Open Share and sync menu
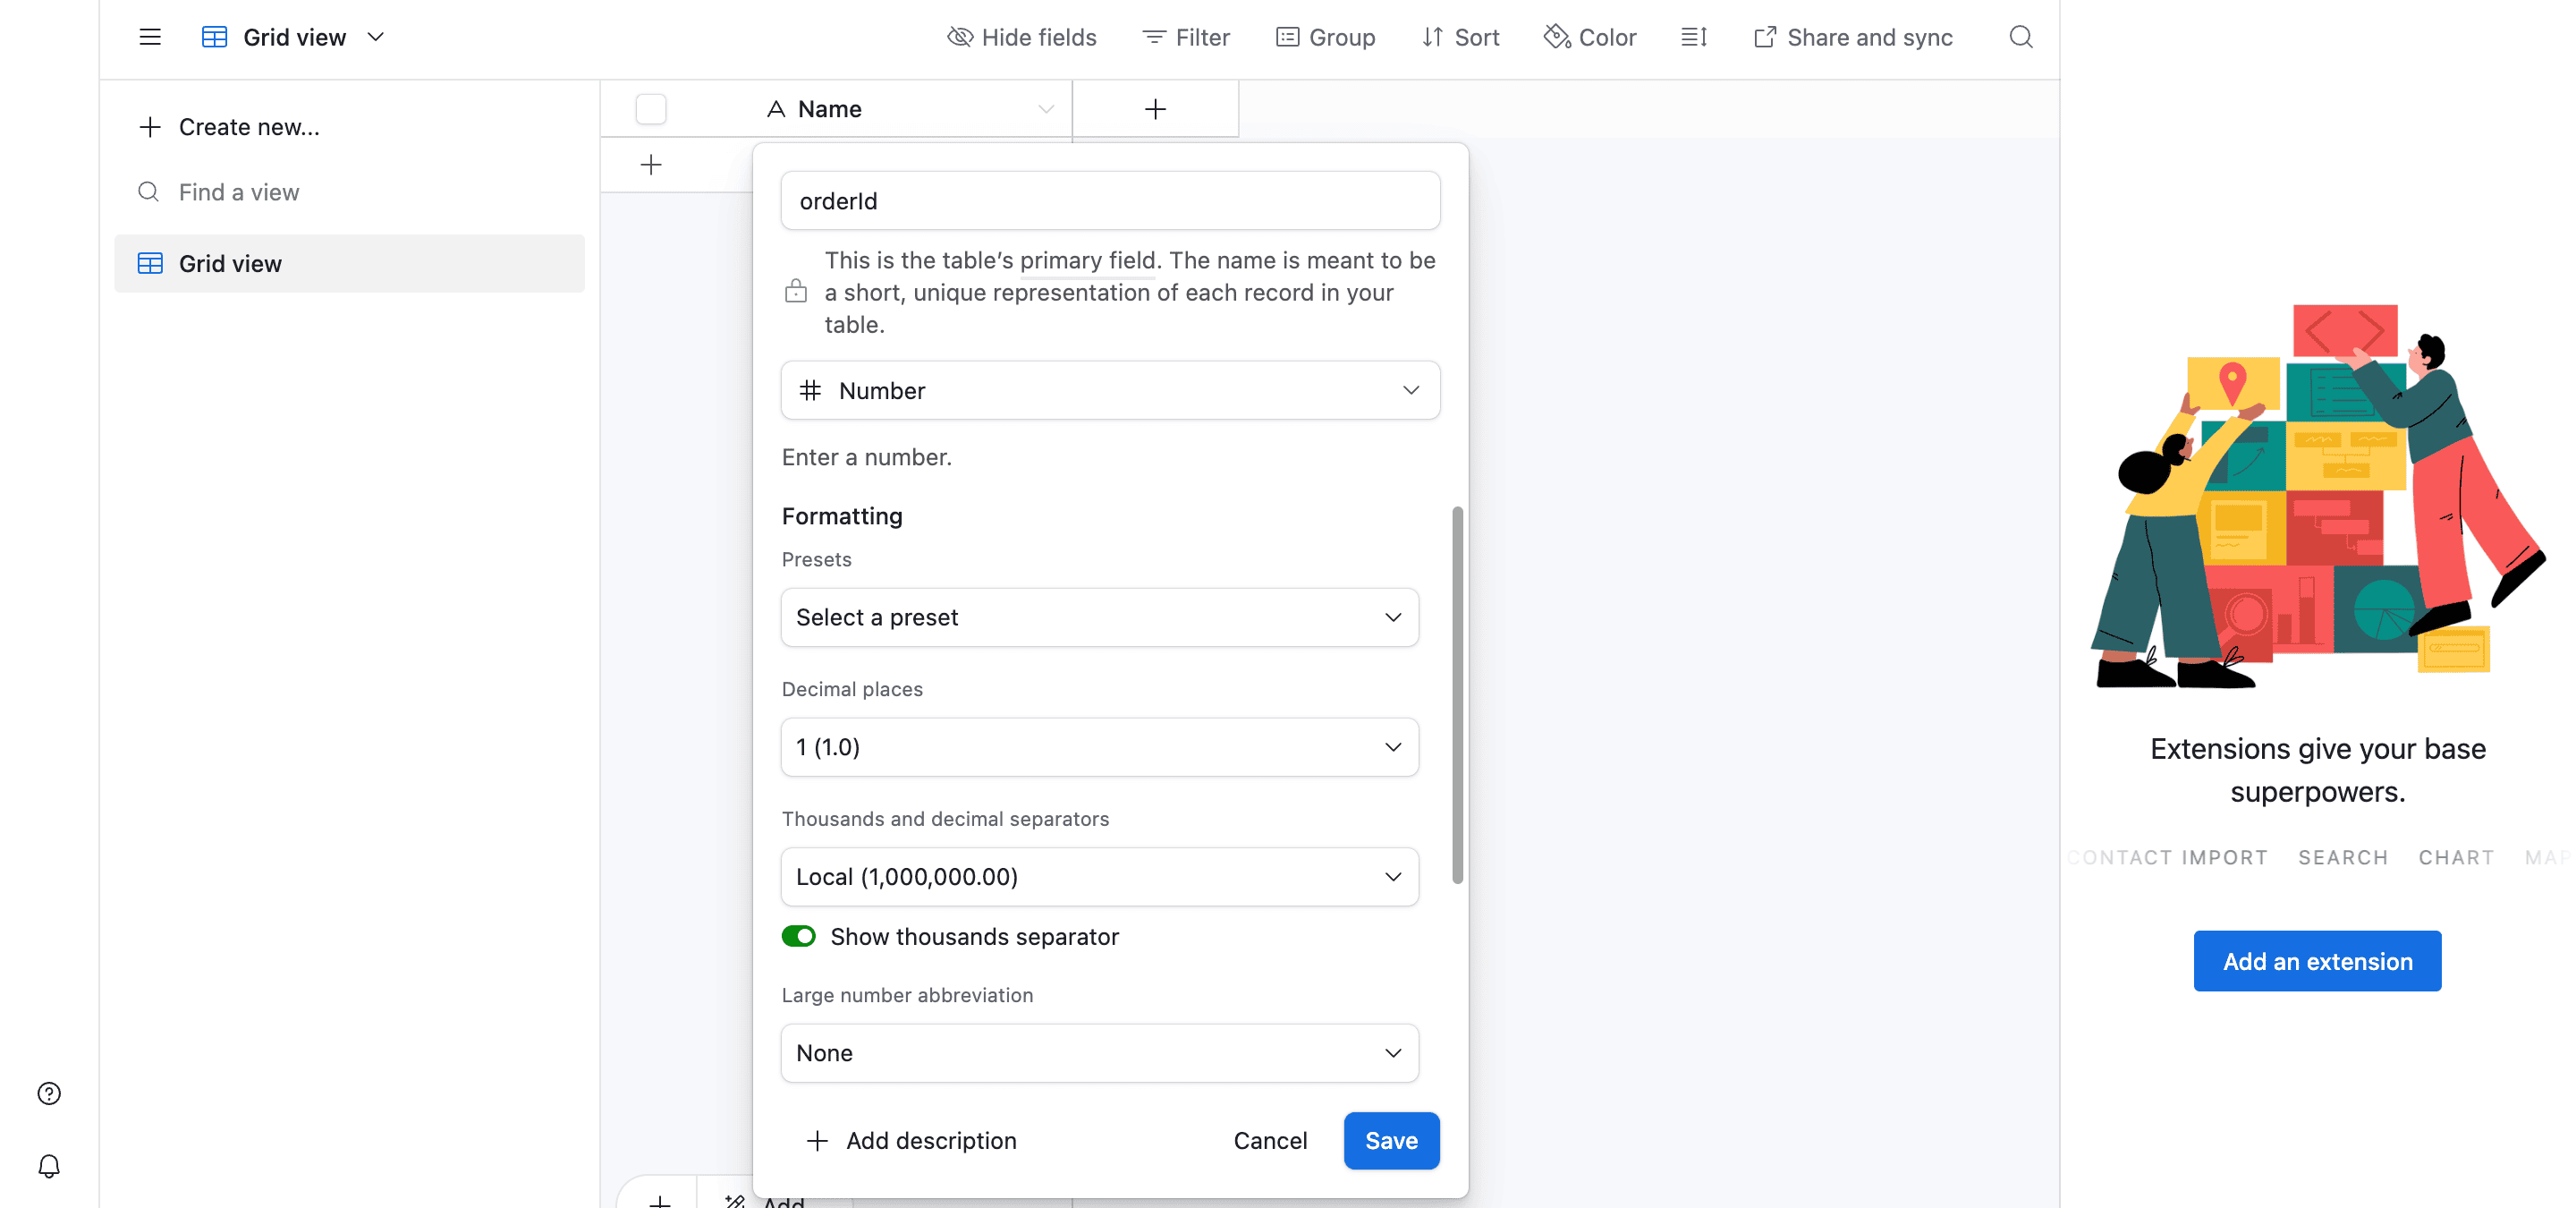This screenshot has width=2576, height=1208. [1853, 37]
